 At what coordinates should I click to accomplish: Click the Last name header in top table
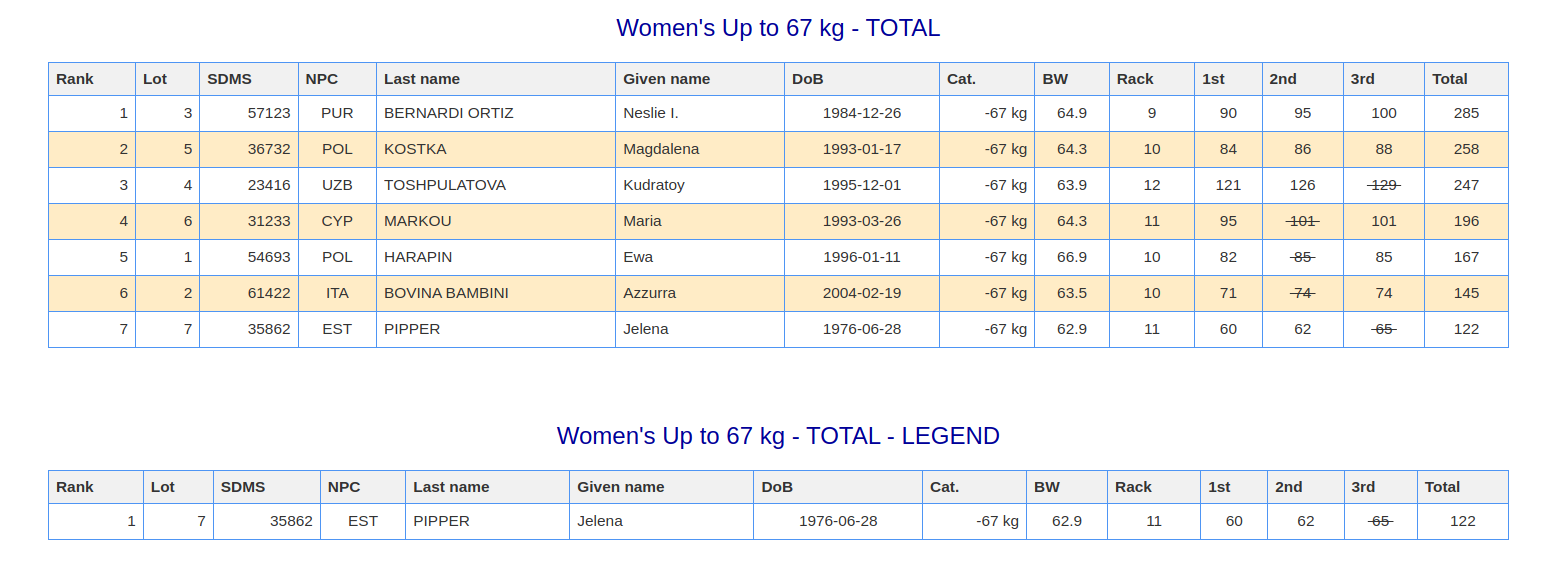422,79
